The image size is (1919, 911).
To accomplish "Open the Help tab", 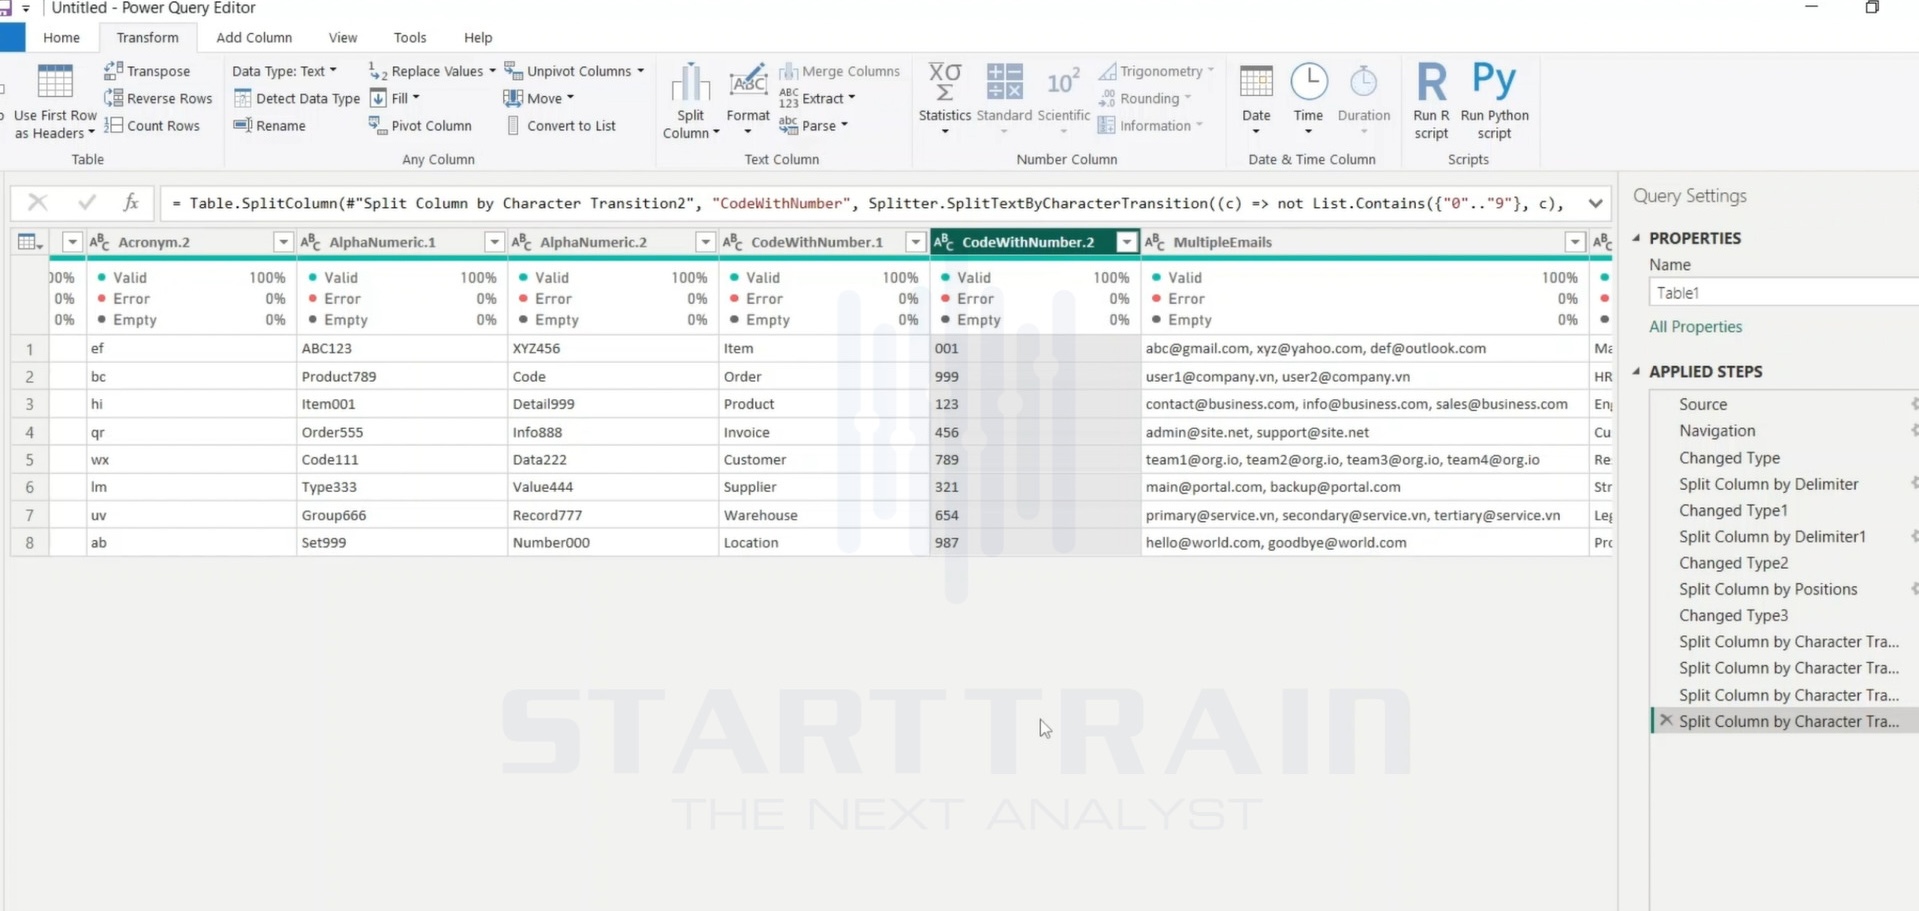I will point(478,37).
